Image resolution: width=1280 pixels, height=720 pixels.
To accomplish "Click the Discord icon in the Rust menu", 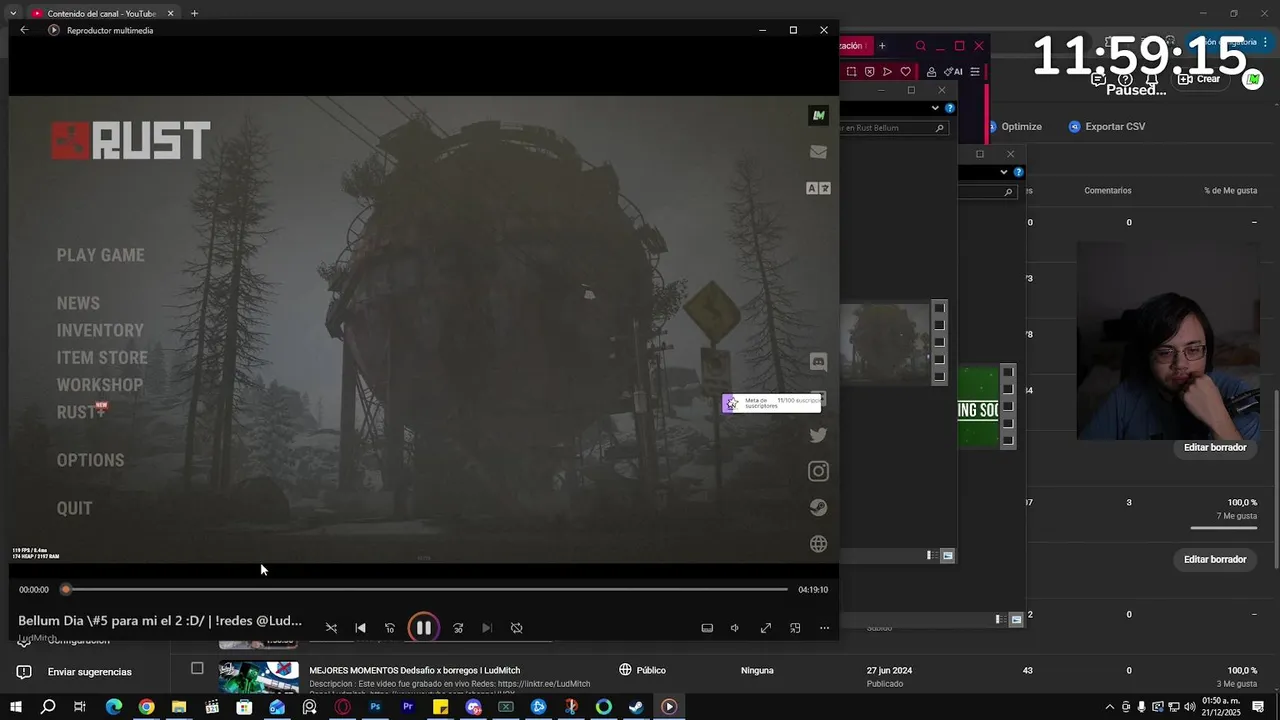I will coord(818,362).
